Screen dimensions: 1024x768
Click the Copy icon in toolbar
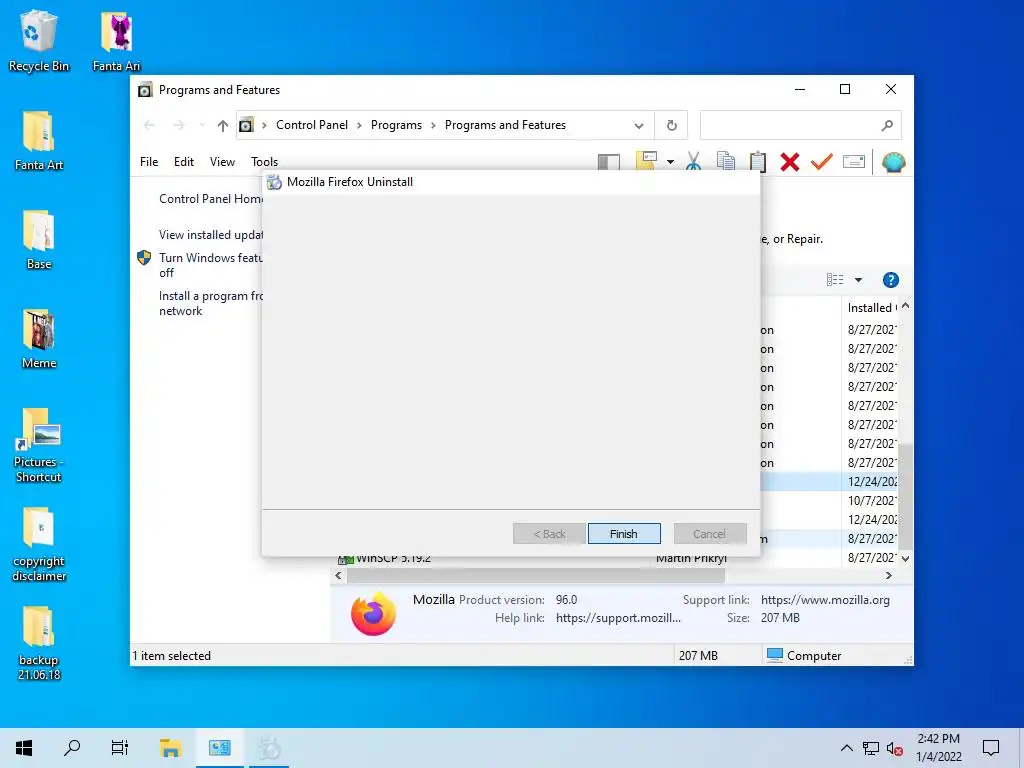point(726,161)
